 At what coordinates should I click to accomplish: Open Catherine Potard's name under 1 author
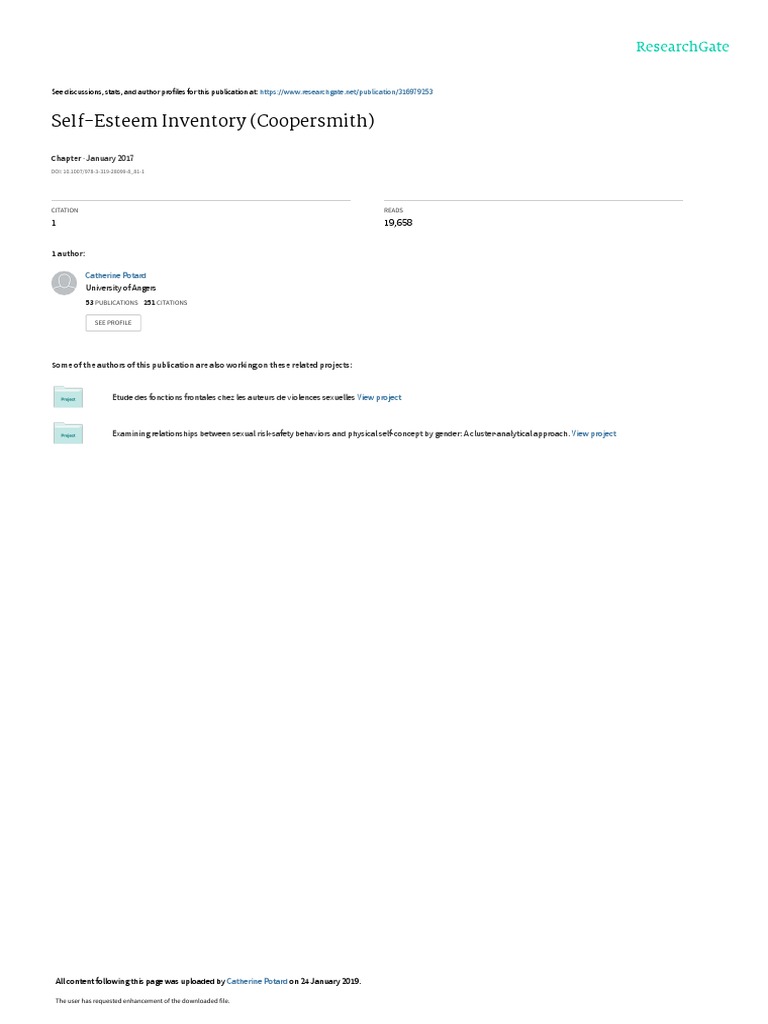click(x=116, y=276)
